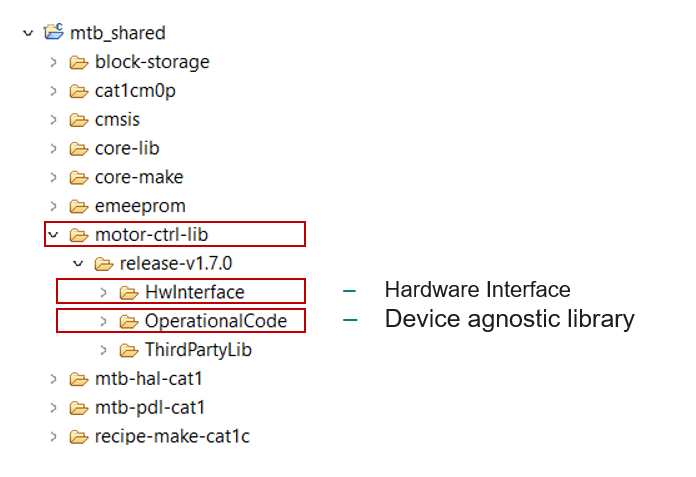
Task: Collapse the motor-ctrl-lib folder
Action: click(53, 235)
